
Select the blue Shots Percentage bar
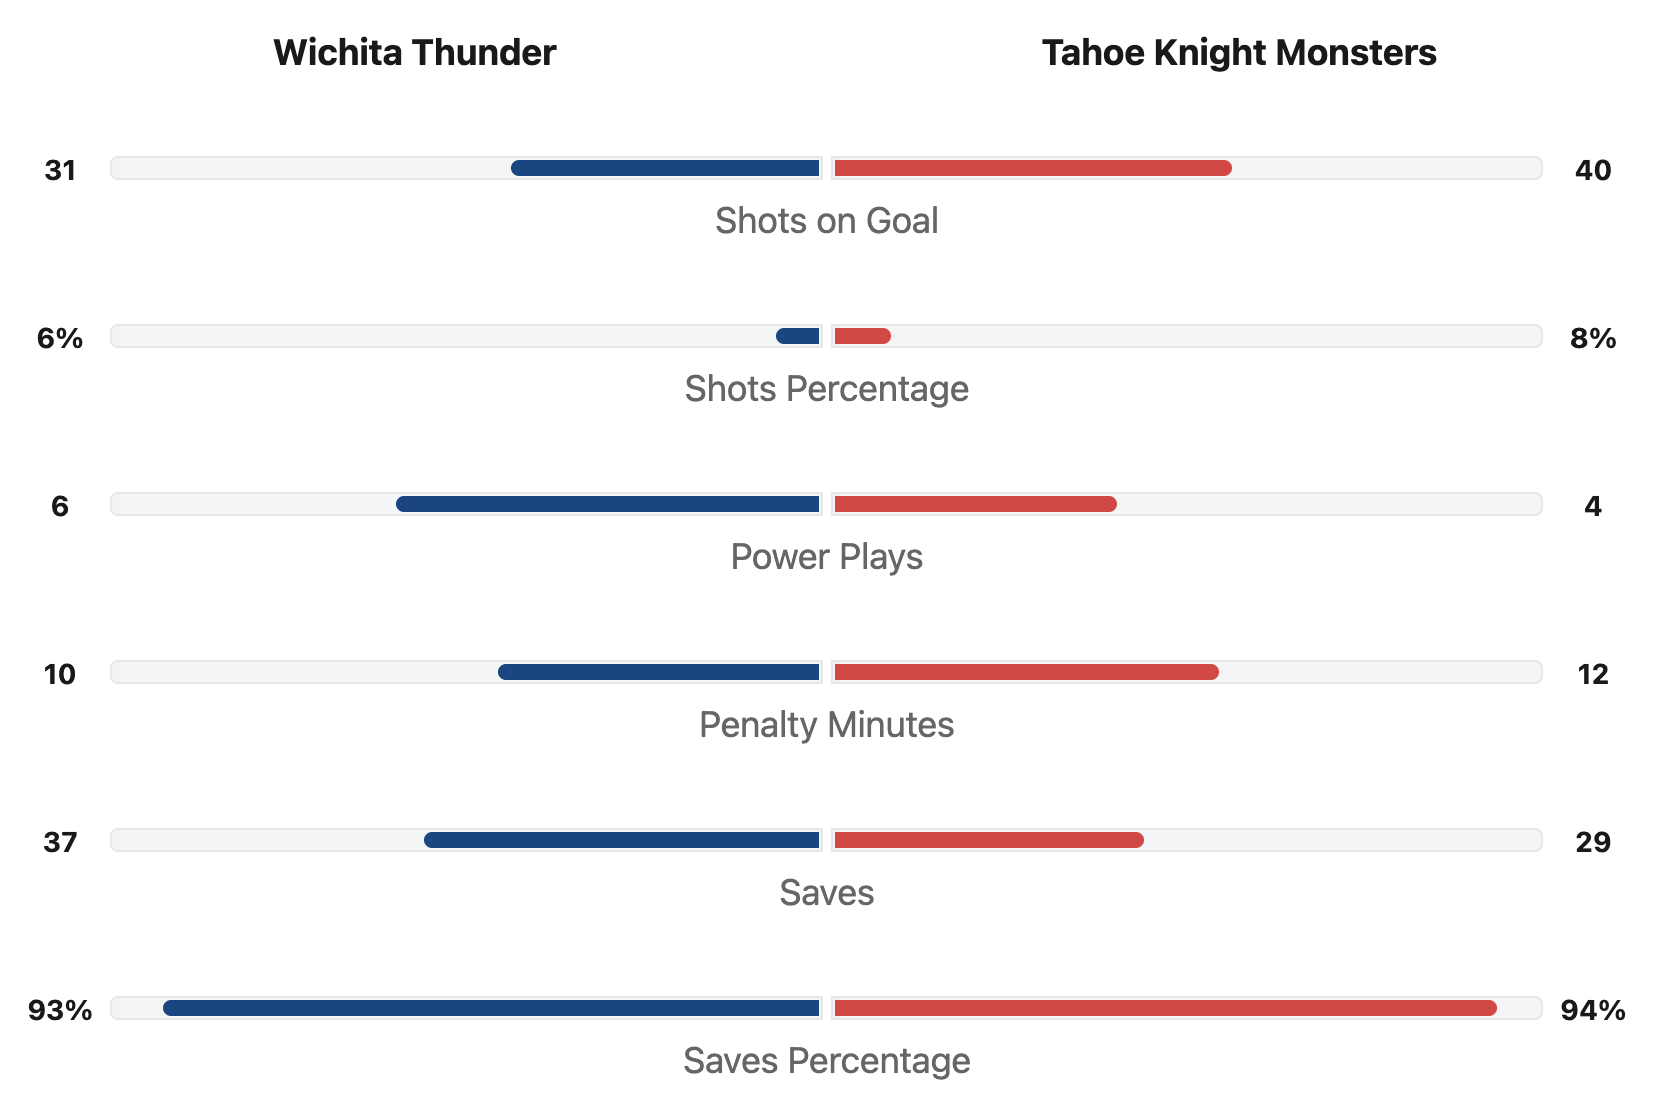coord(798,336)
